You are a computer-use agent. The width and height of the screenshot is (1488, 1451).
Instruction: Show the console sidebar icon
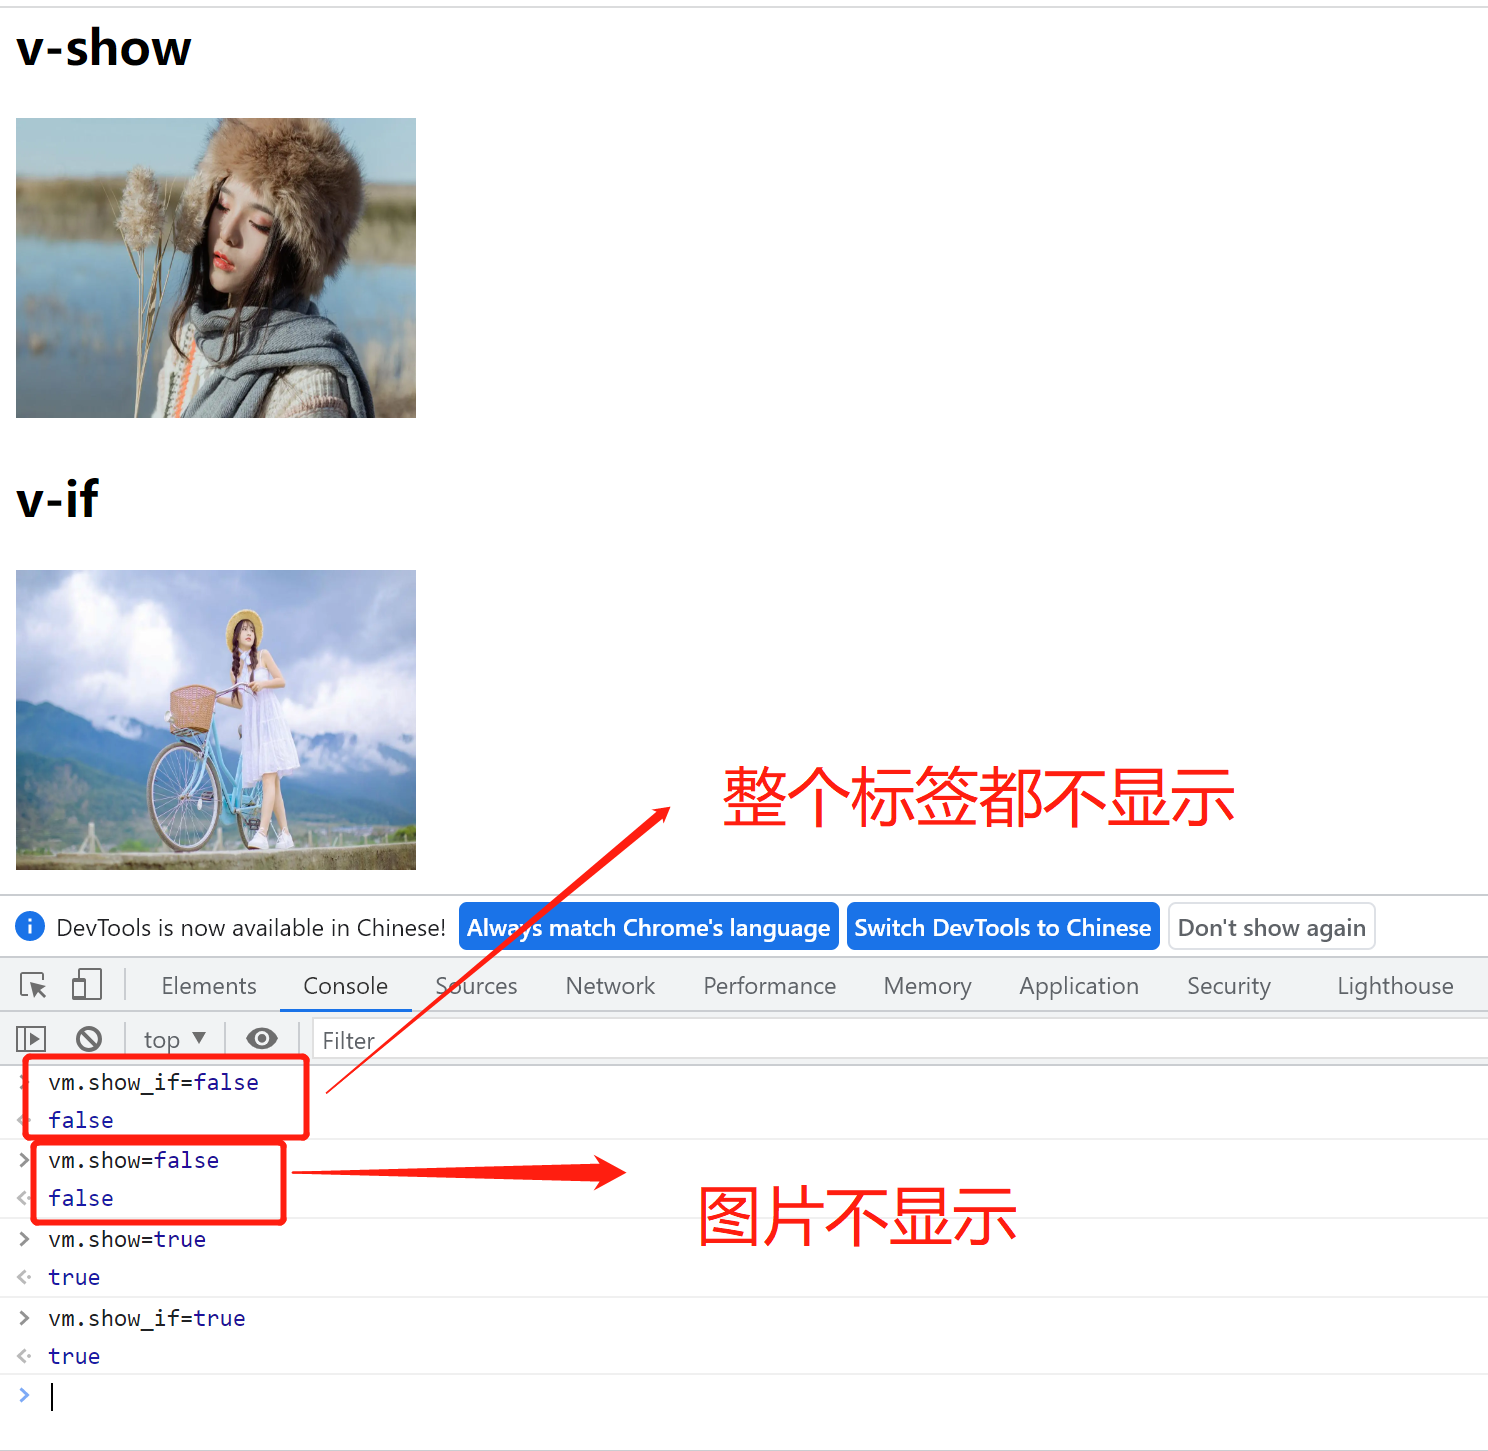click(31, 1040)
